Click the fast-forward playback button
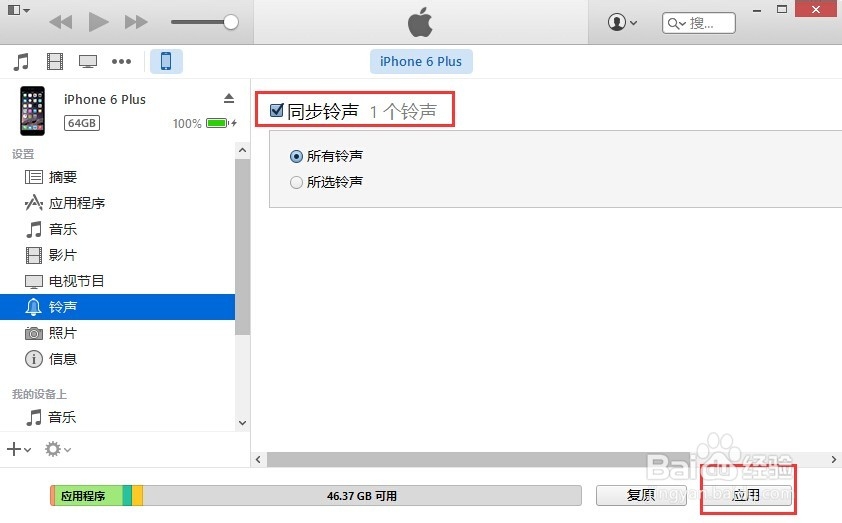The height and width of the screenshot is (523, 842). click(x=136, y=22)
